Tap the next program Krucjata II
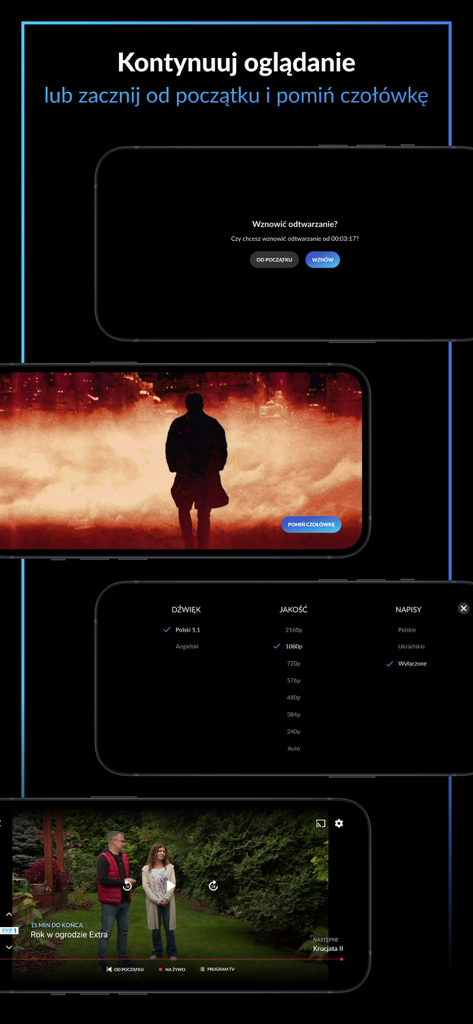The image size is (473, 1024). 328,948
